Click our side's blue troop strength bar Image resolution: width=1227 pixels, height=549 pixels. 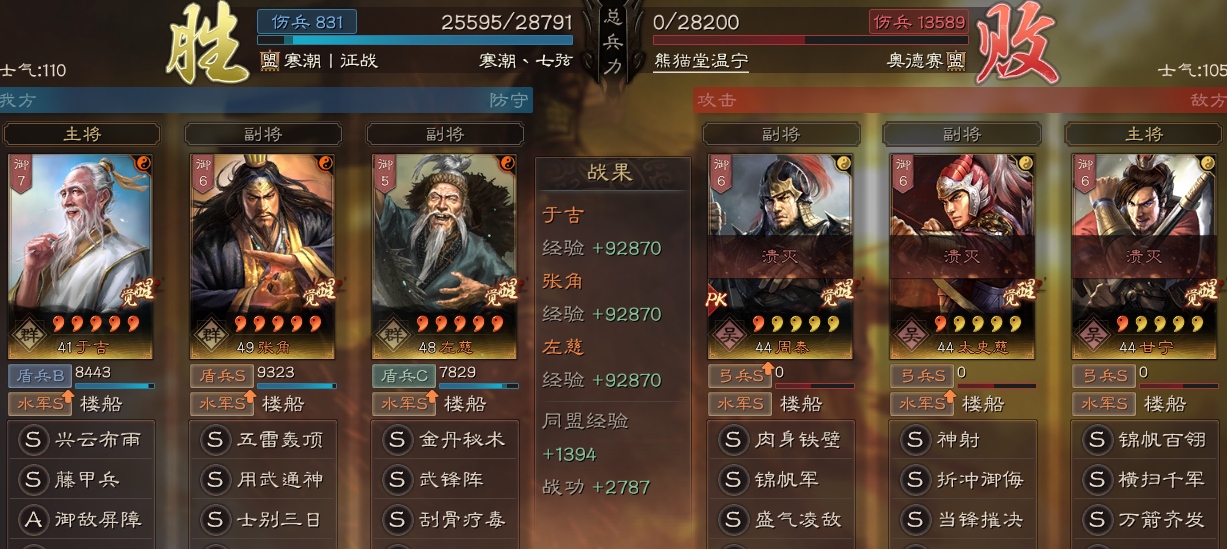pos(415,41)
